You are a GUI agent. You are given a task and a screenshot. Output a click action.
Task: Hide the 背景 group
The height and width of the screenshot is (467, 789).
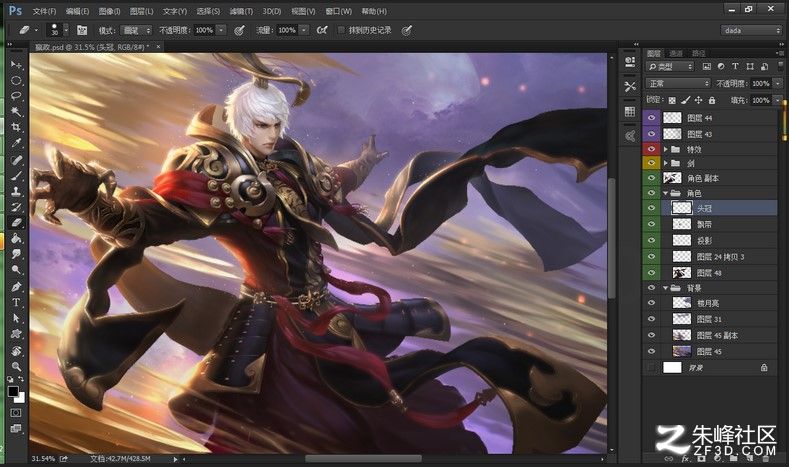[x=652, y=288]
